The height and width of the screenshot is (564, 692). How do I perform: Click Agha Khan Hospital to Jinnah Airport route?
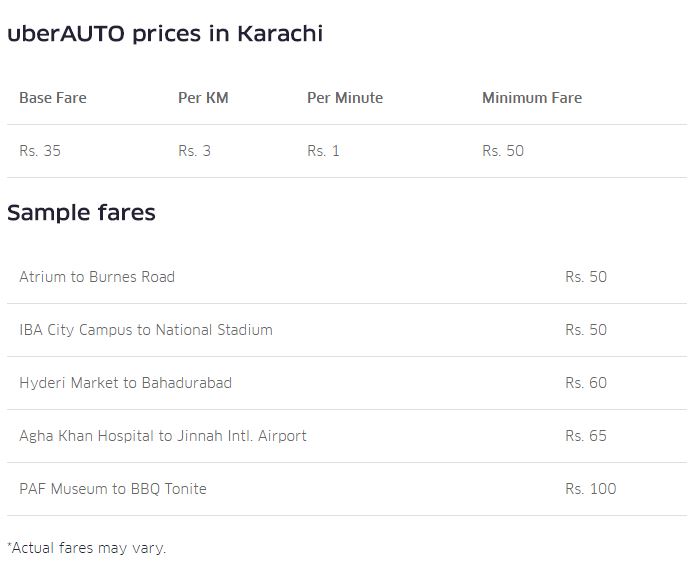(163, 436)
